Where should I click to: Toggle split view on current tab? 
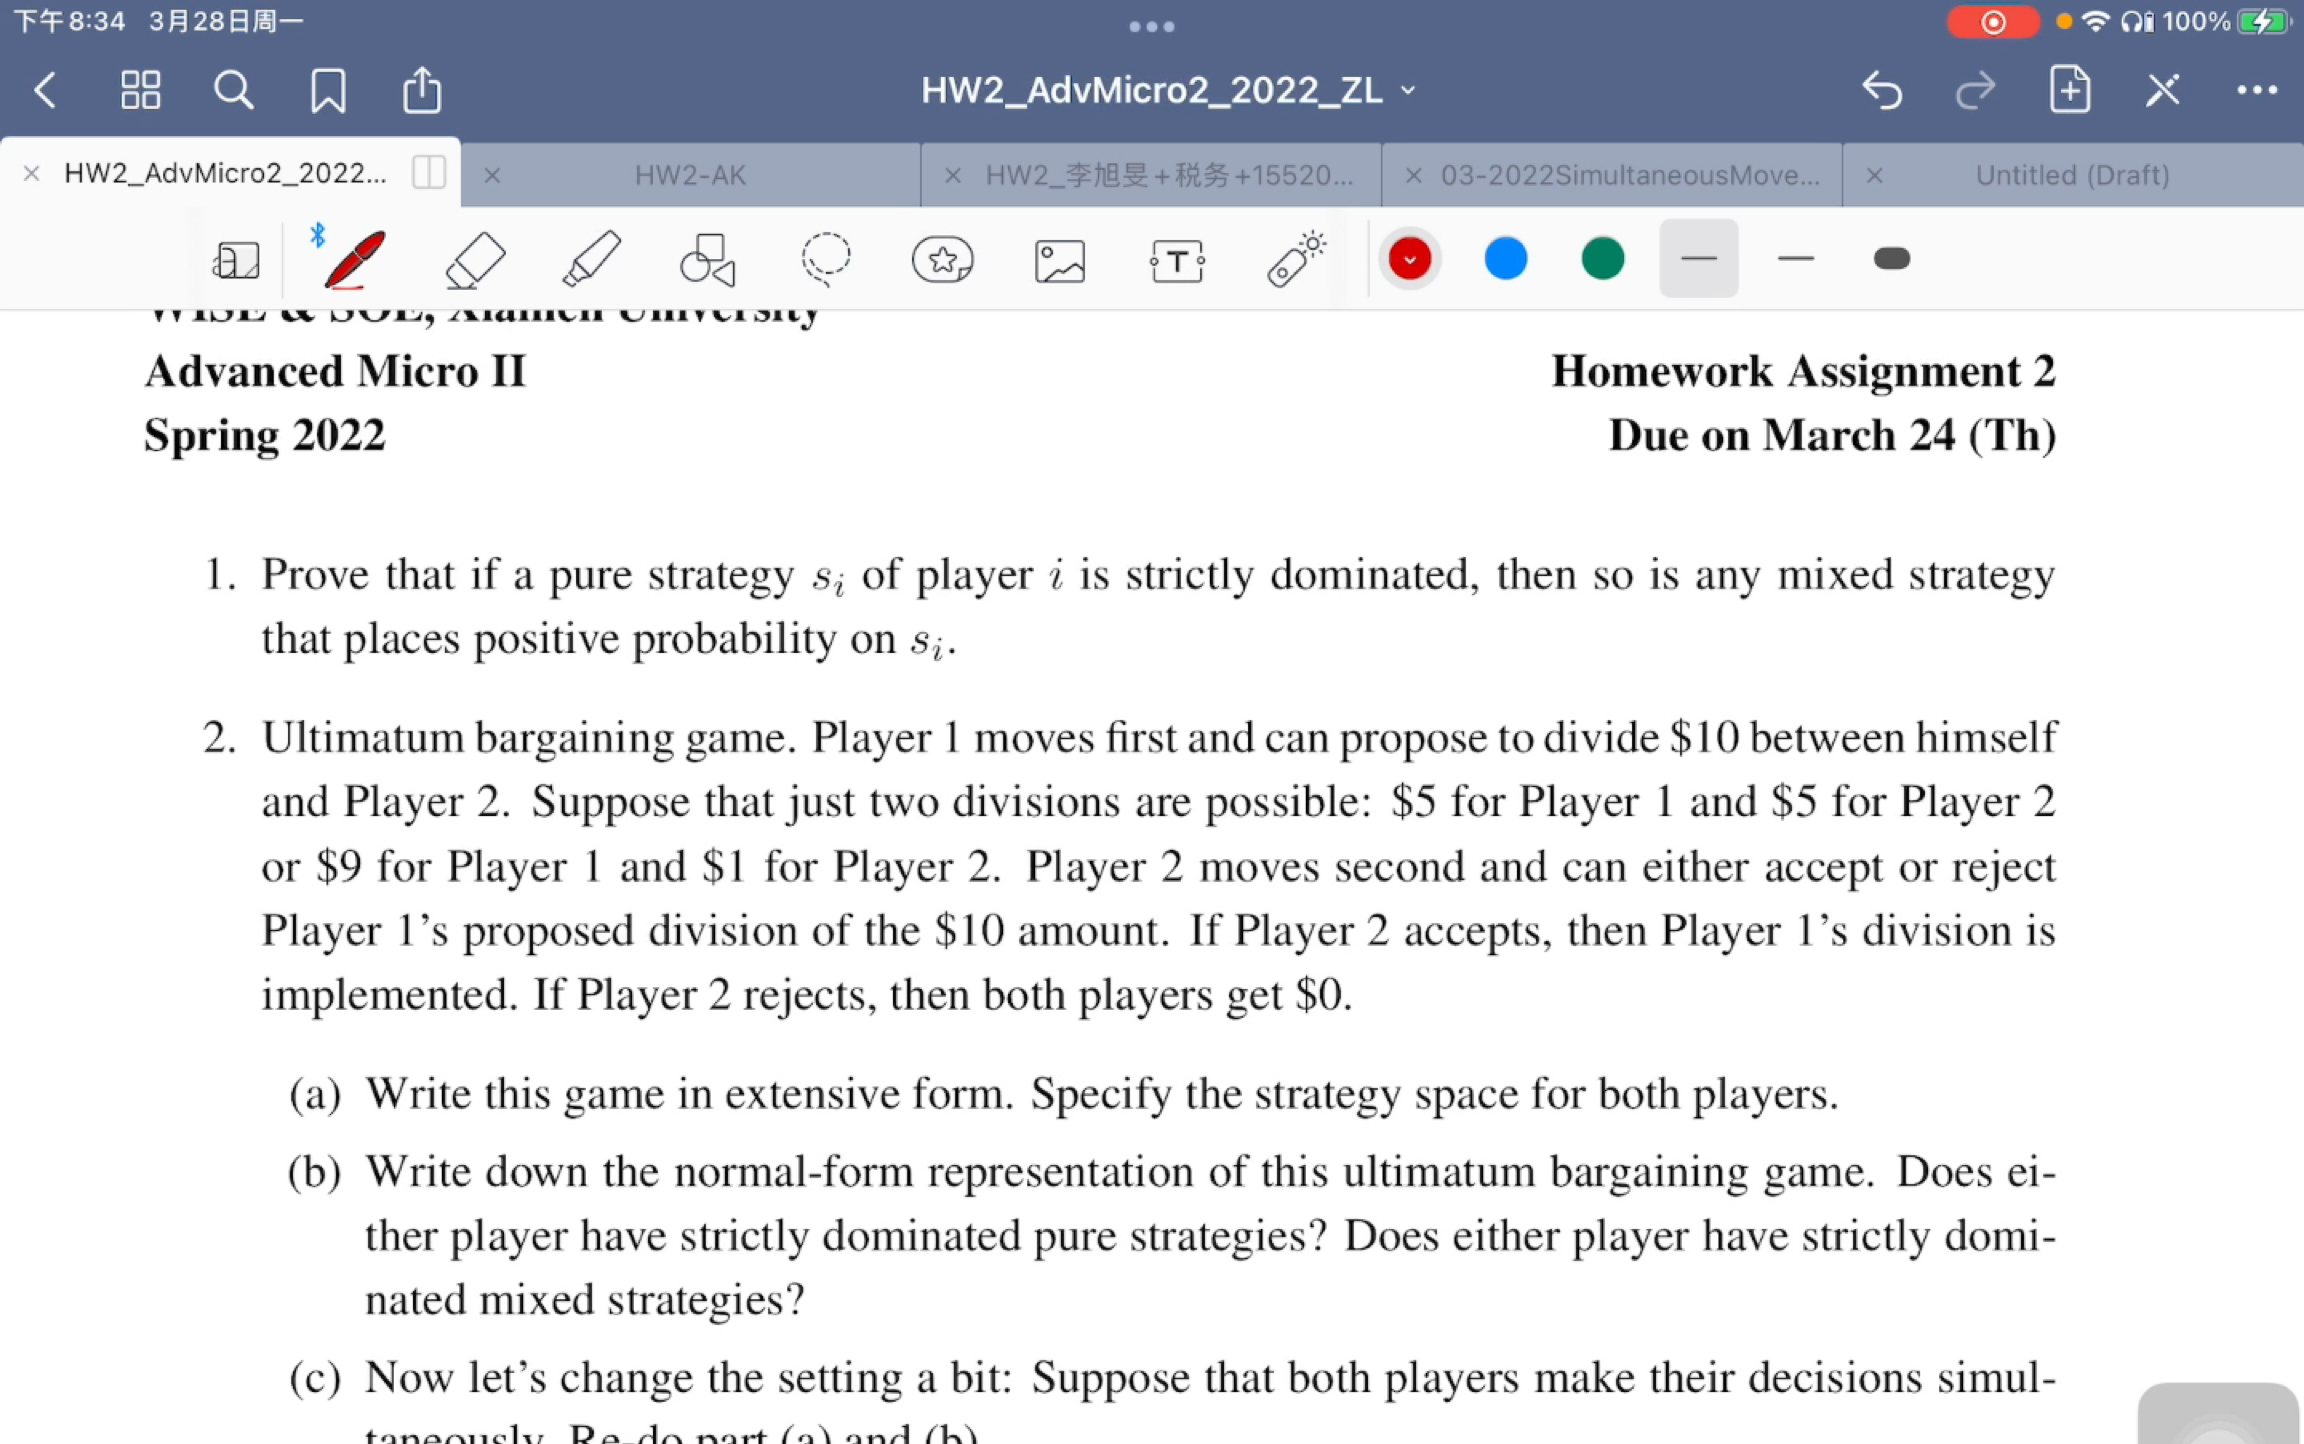429,172
